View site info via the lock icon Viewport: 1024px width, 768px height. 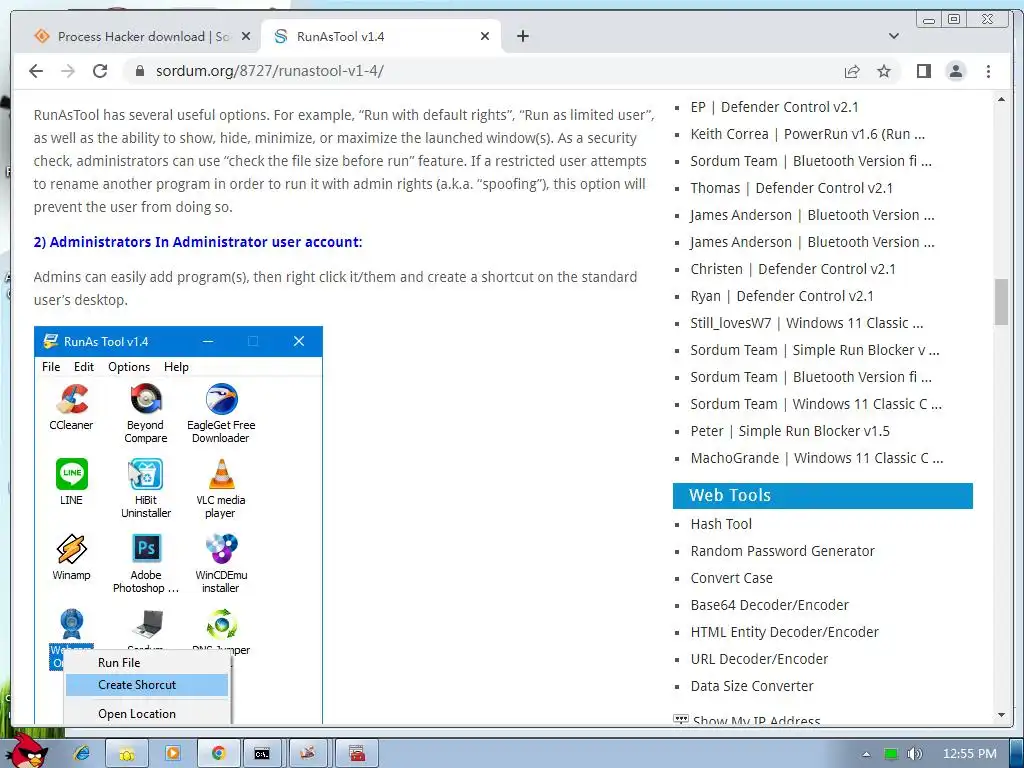[x=139, y=71]
